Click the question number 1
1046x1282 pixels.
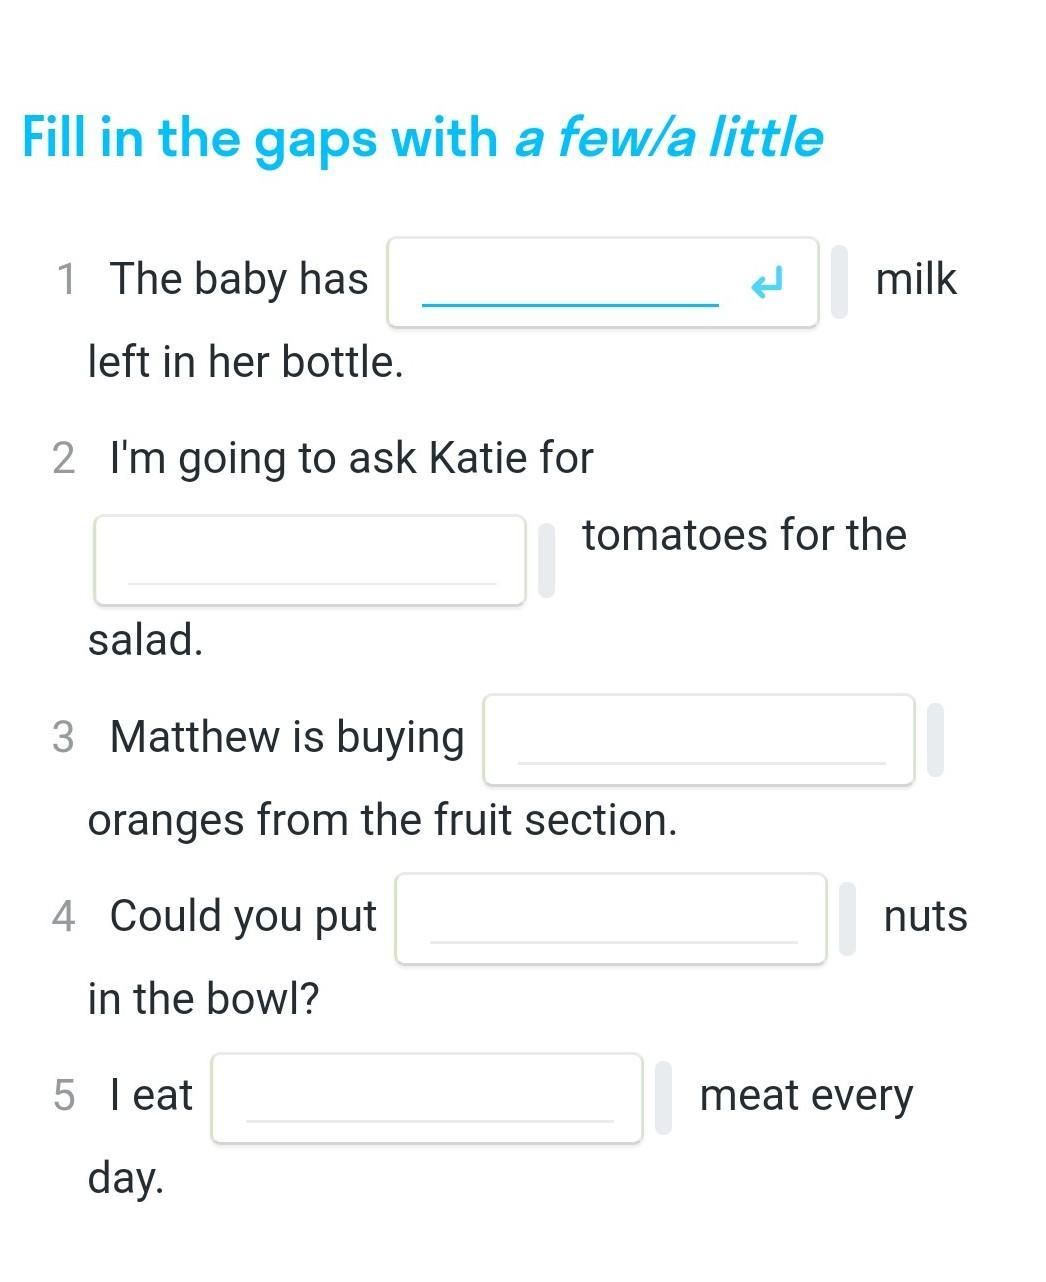tap(66, 279)
